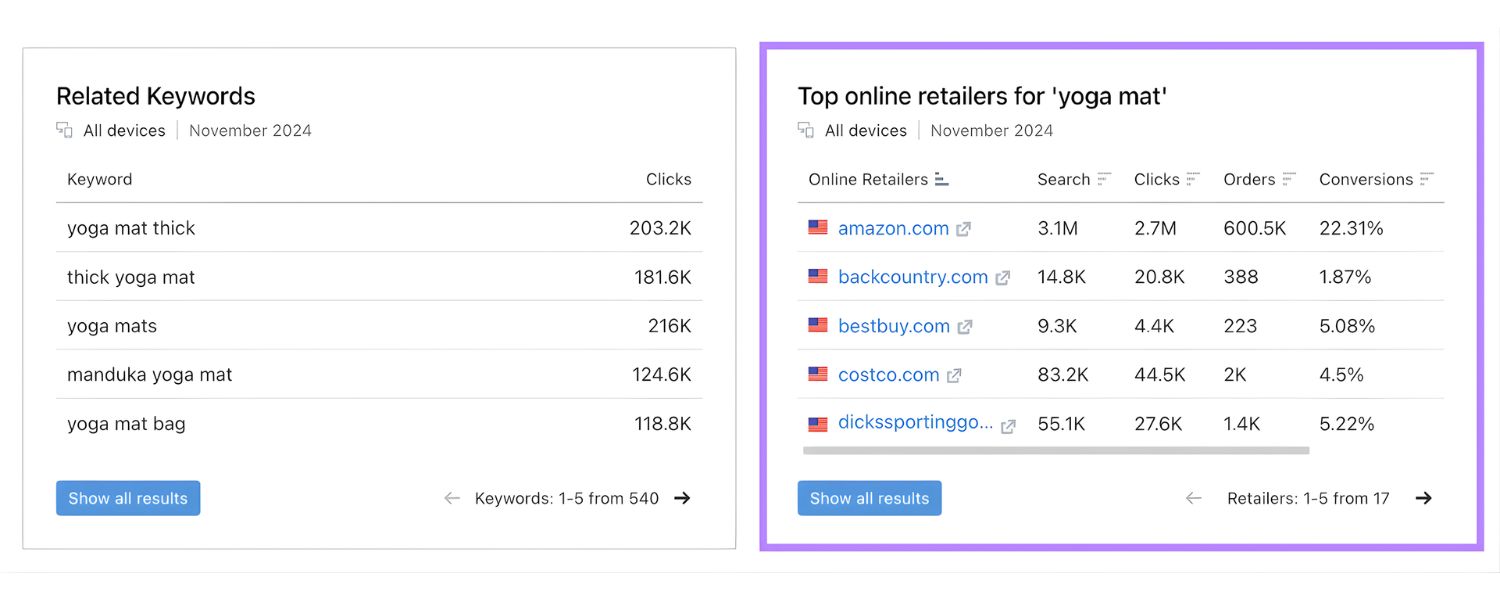Open the backcountry.com retailer link

coord(912,277)
